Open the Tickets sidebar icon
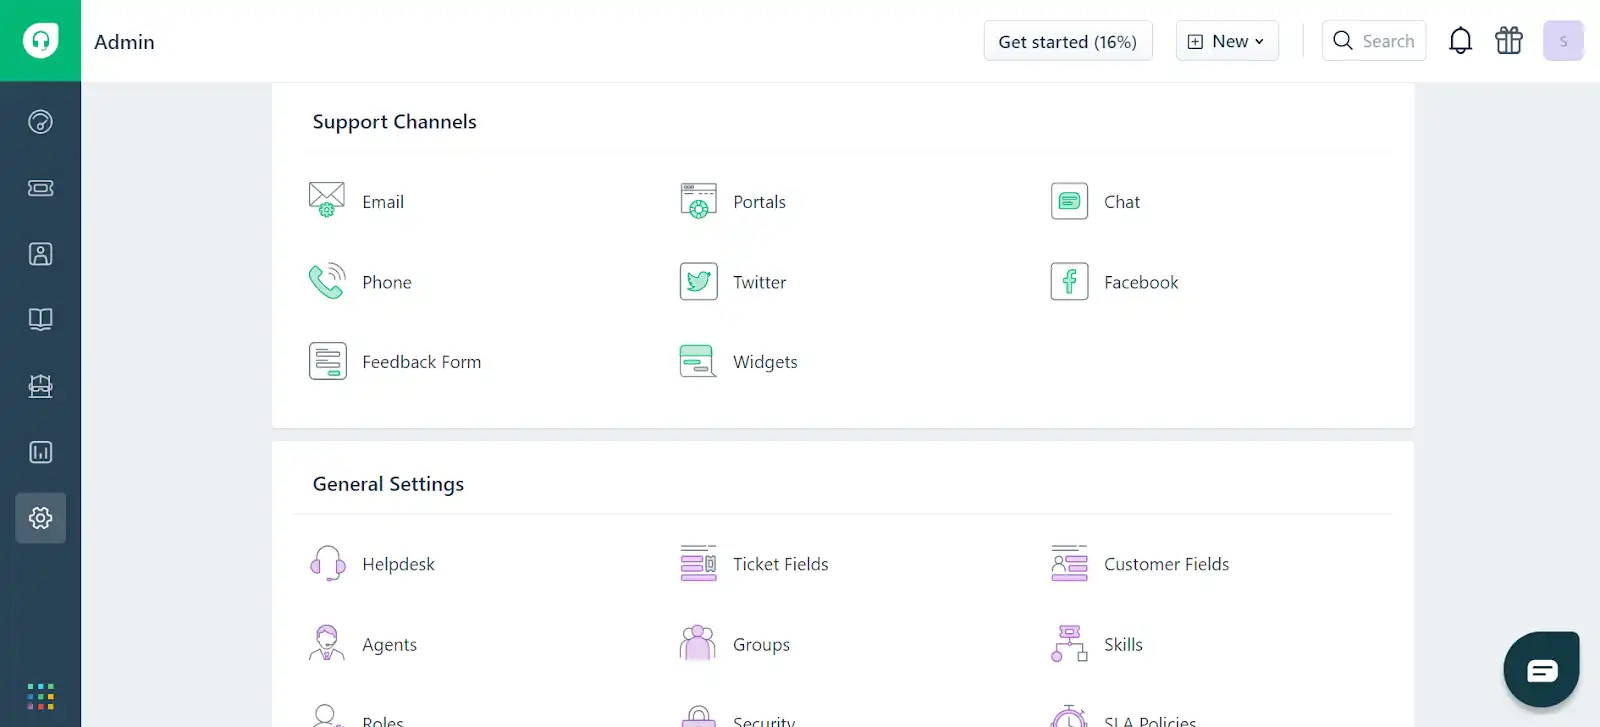 (40, 188)
